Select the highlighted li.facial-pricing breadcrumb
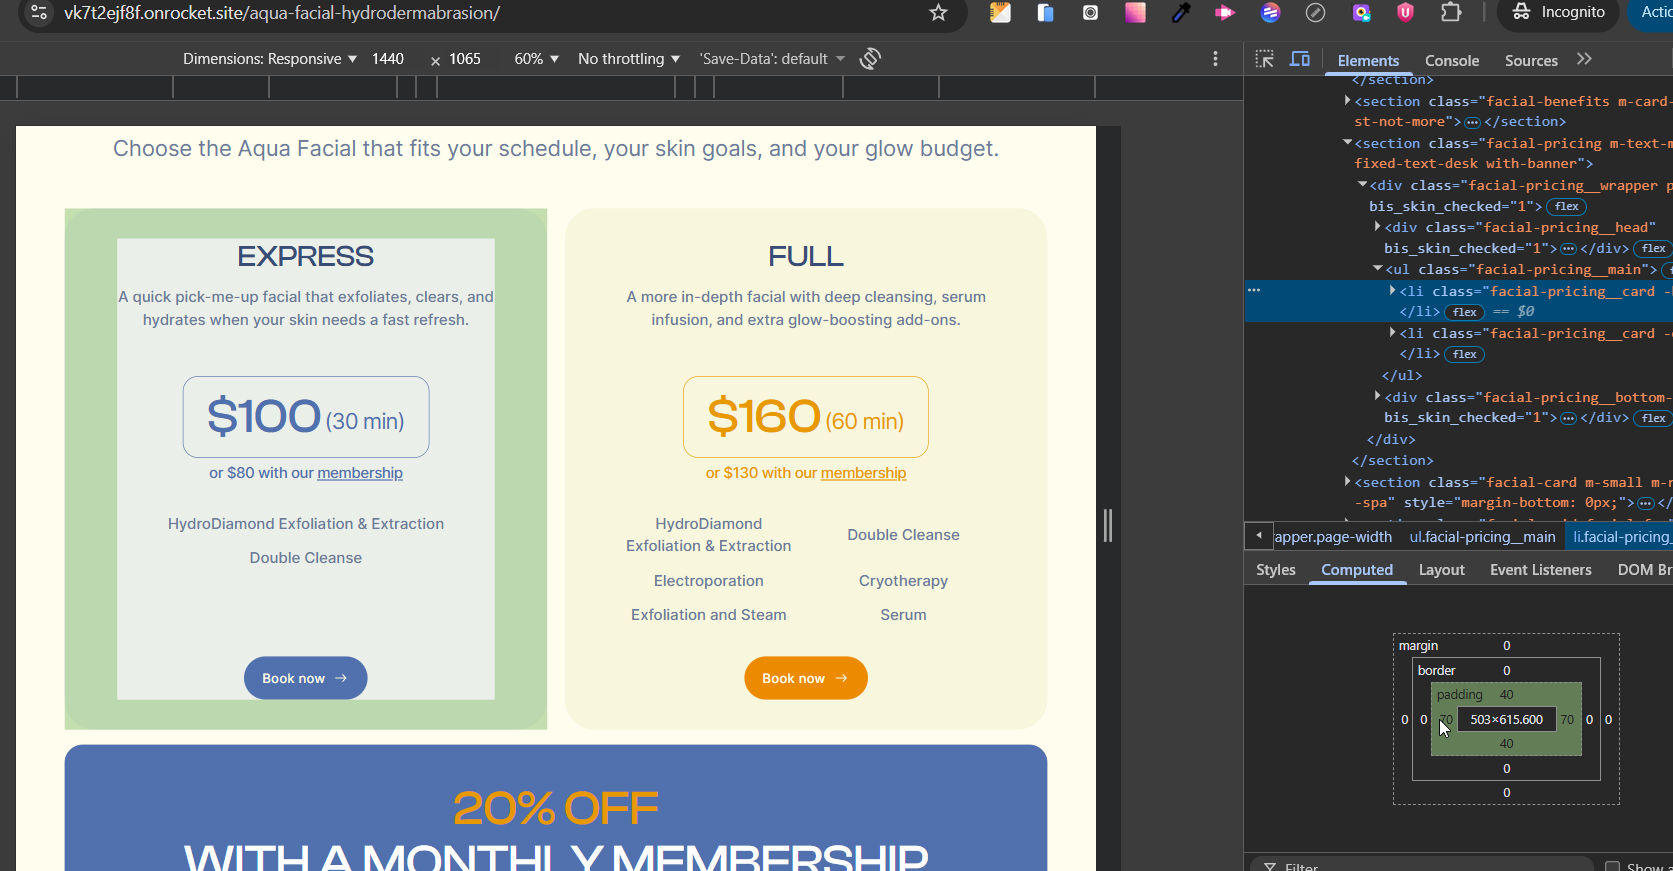1673x871 pixels. point(1620,537)
